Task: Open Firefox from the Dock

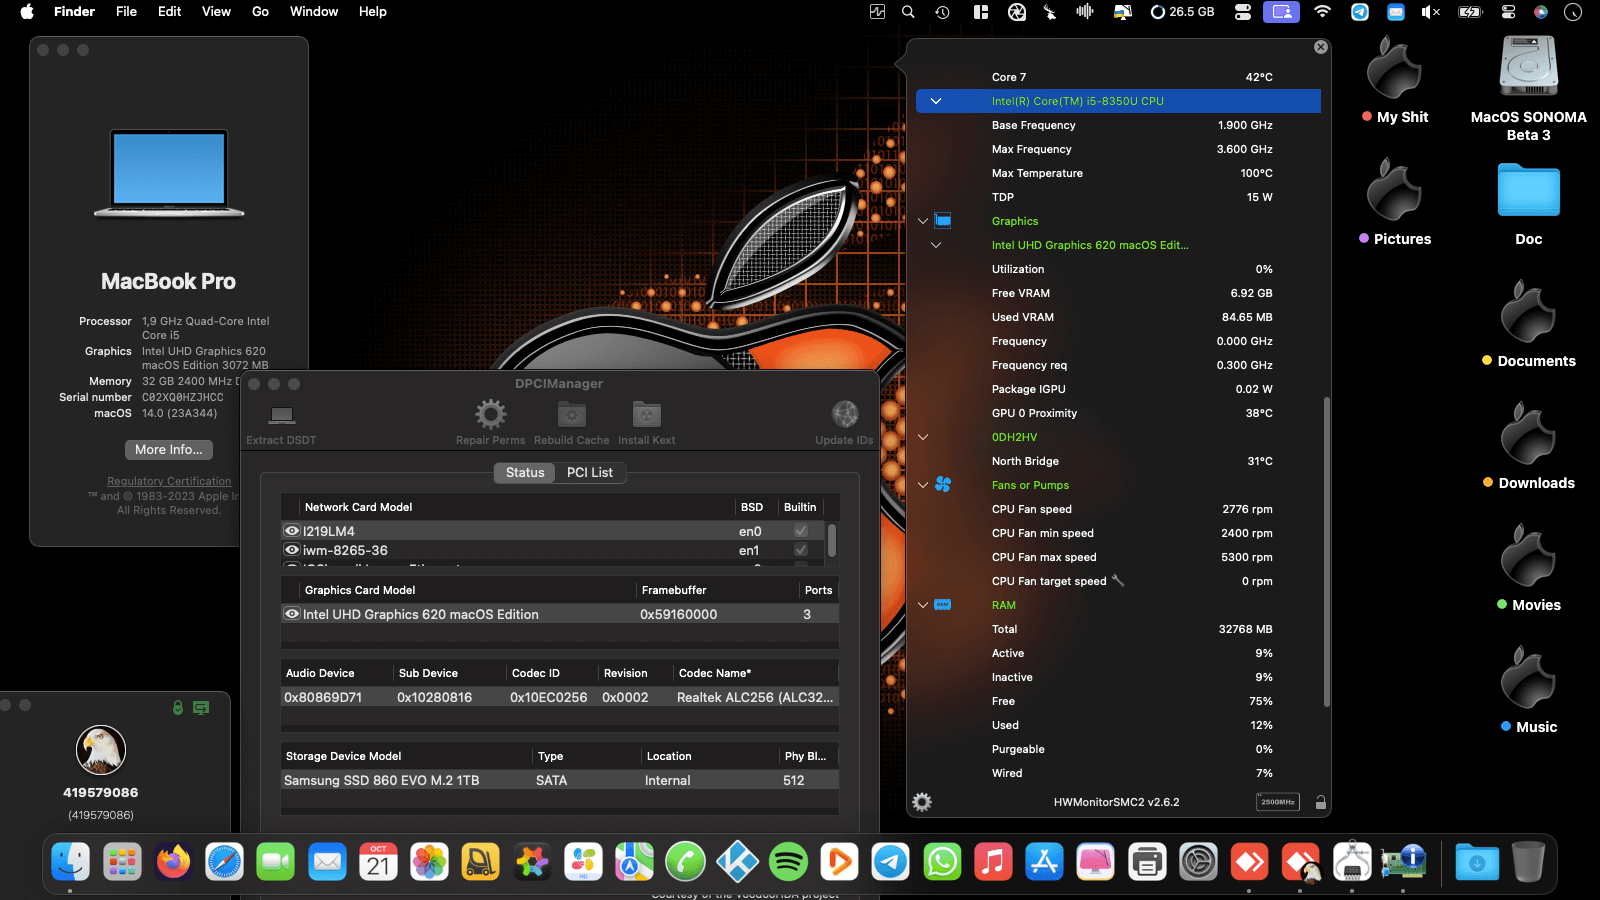Action: 173,862
